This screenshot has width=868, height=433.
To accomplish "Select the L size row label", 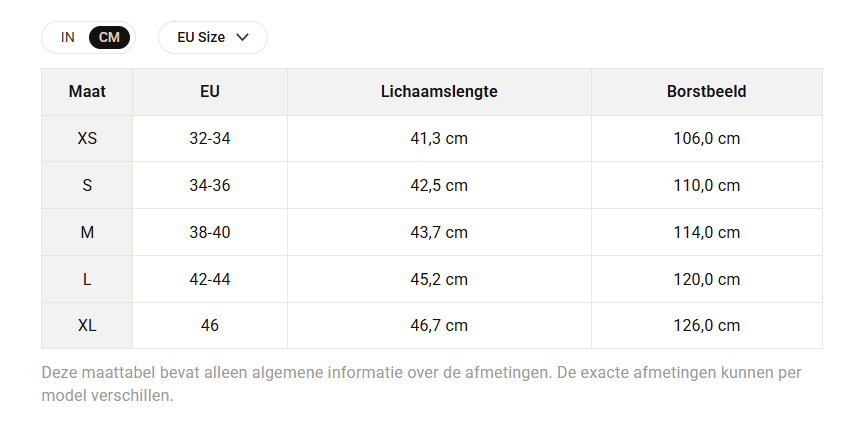I will click(87, 279).
